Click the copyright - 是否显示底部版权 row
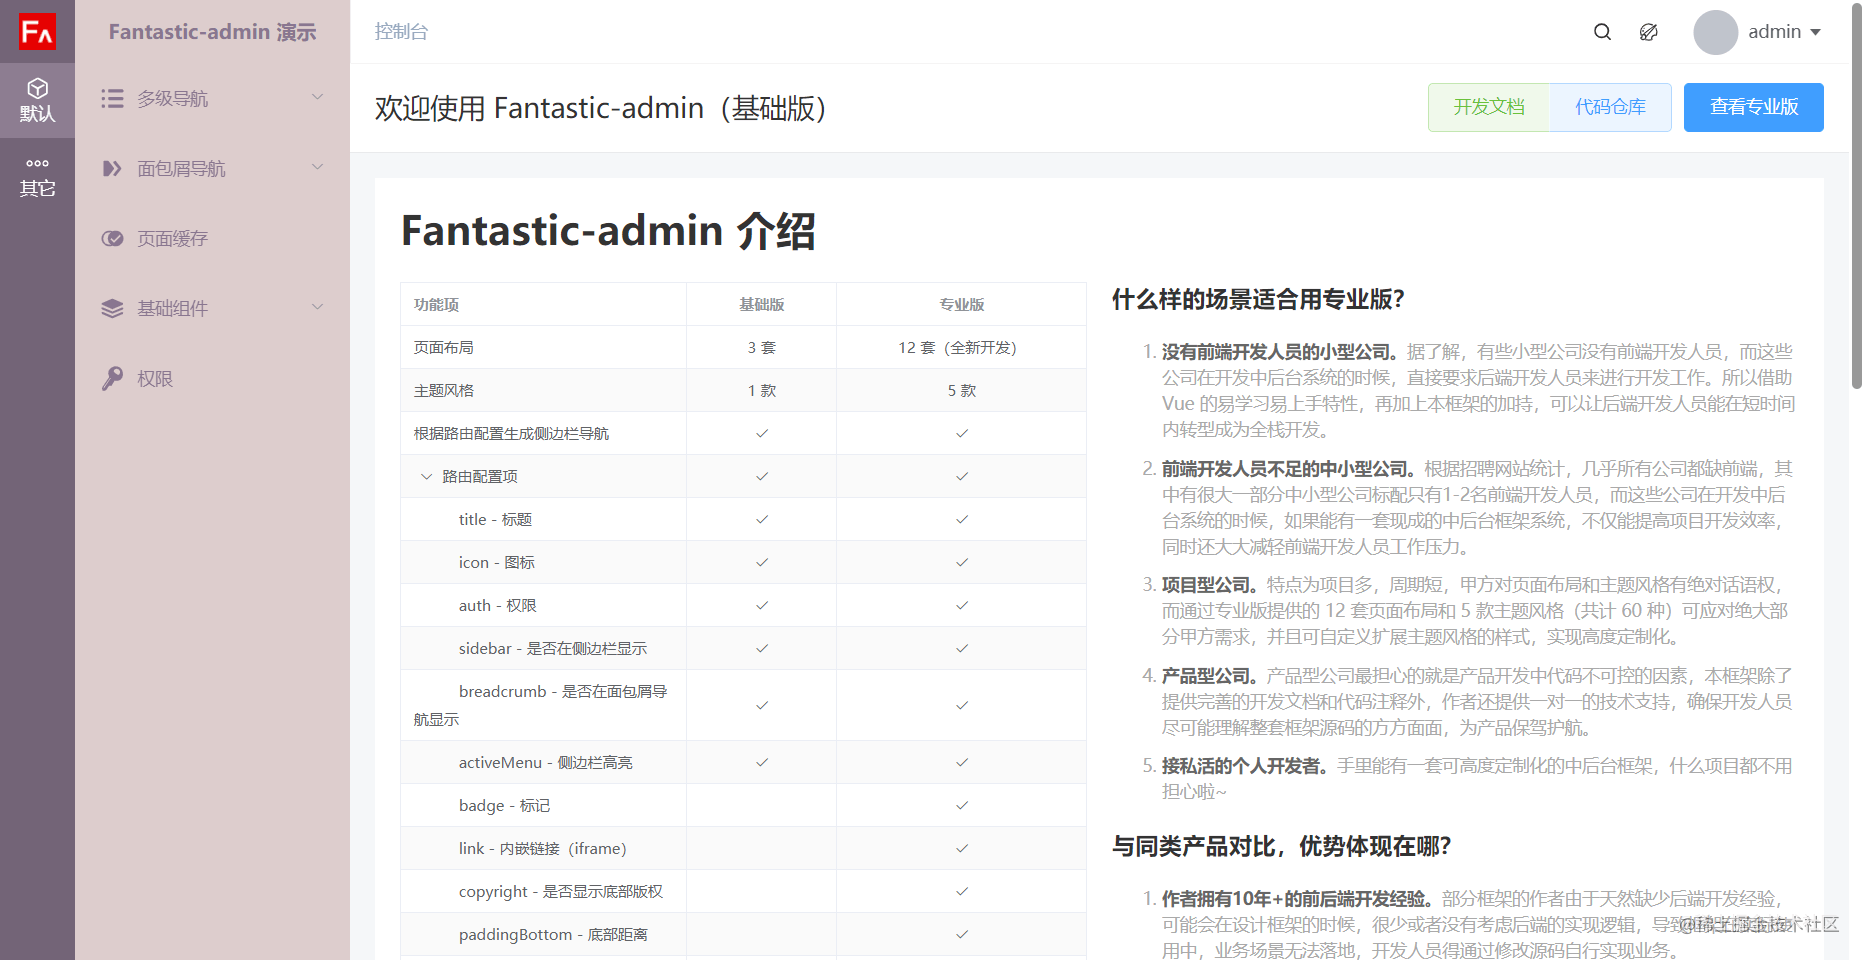 tap(743, 891)
